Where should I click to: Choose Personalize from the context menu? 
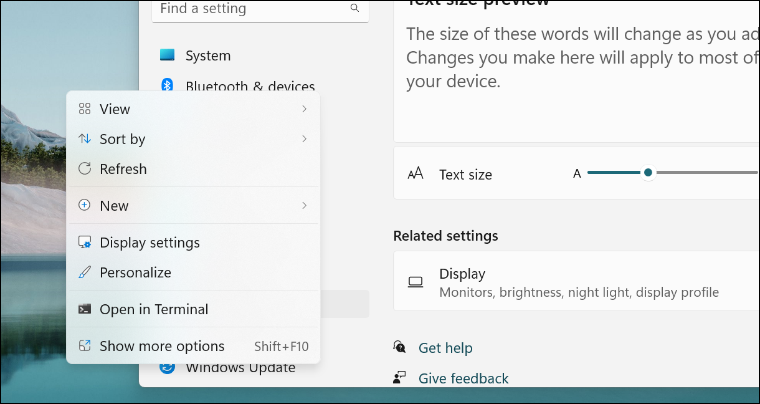coord(135,273)
